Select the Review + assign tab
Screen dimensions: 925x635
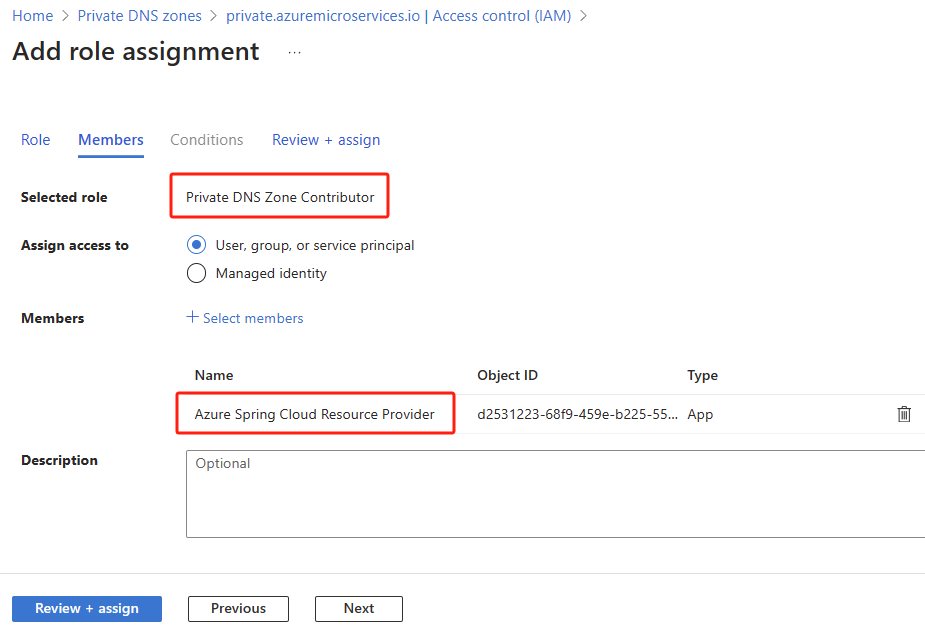(x=325, y=140)
